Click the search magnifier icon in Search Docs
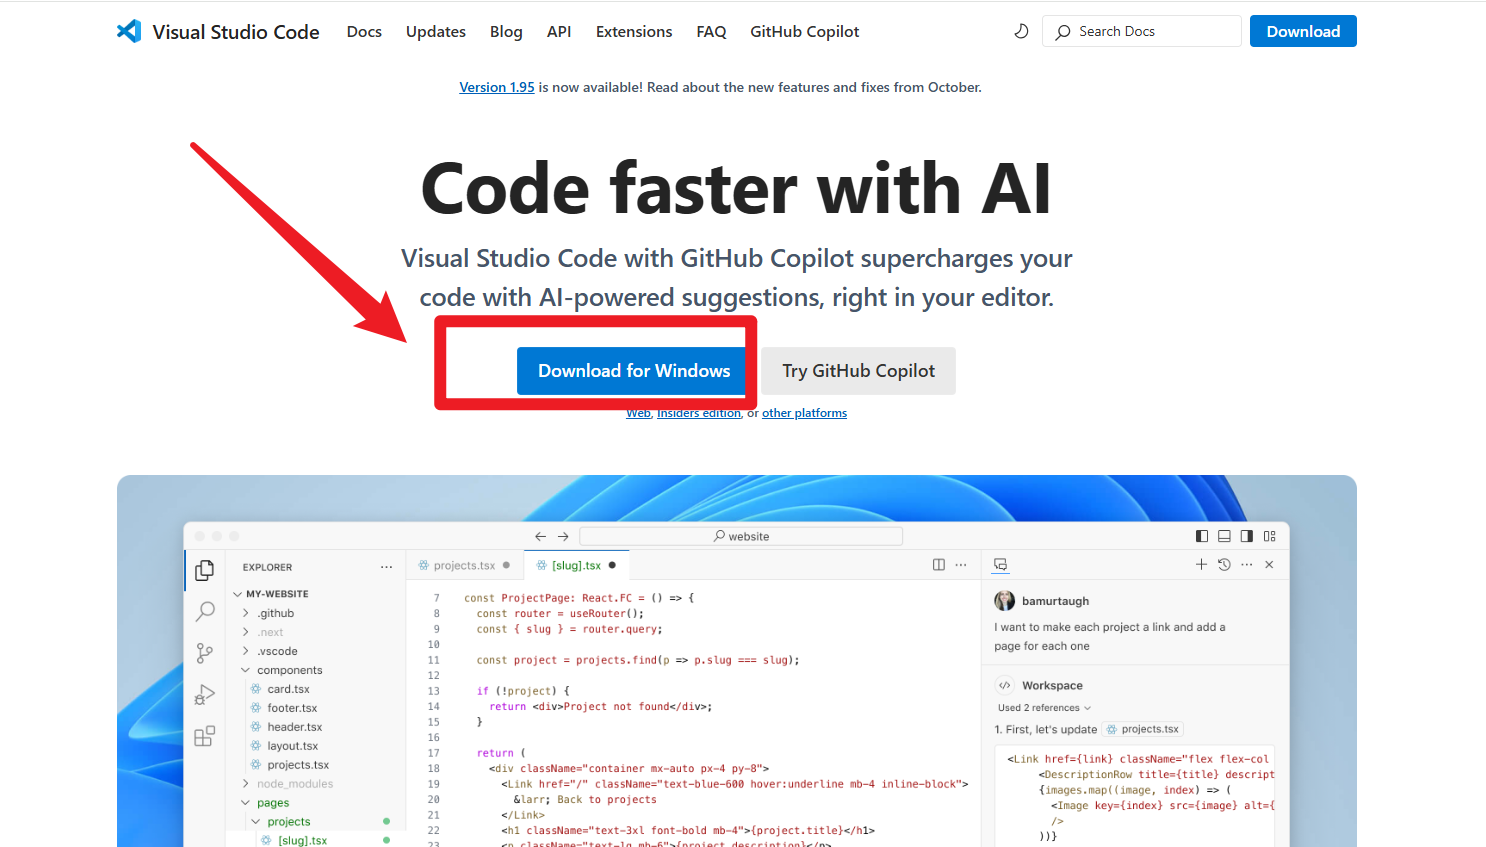Screen dimensions: 1486x847 point(1063,32)
